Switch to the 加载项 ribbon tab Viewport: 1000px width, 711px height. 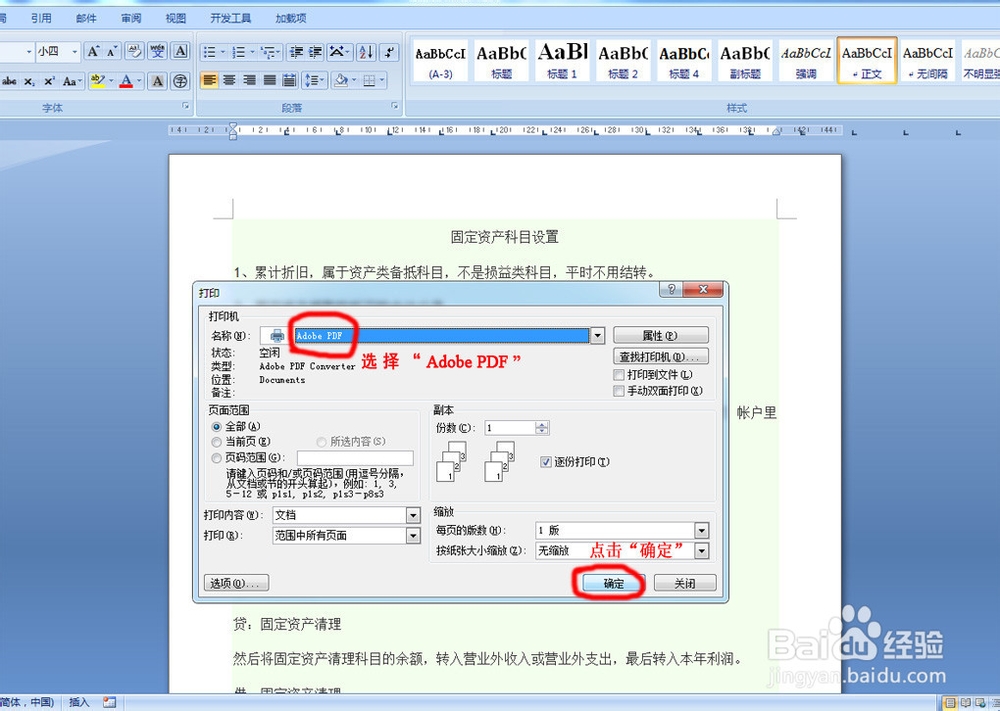coord(291,18)
